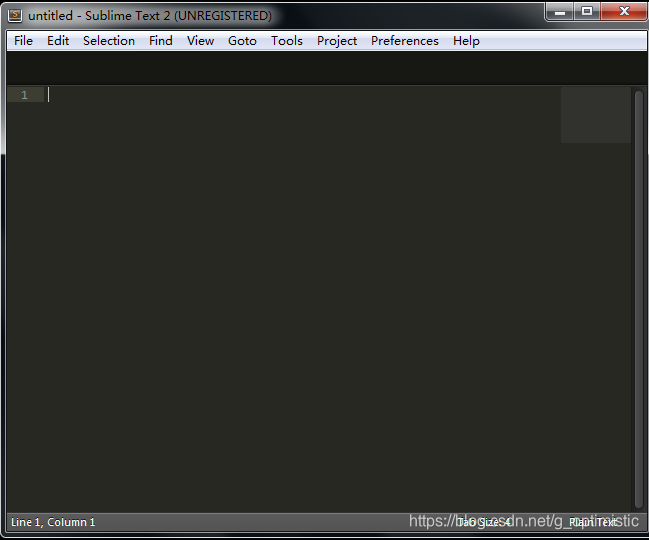649x540 pixels.
Task: Open the Find menu
Action: click(x=161, y=41)
